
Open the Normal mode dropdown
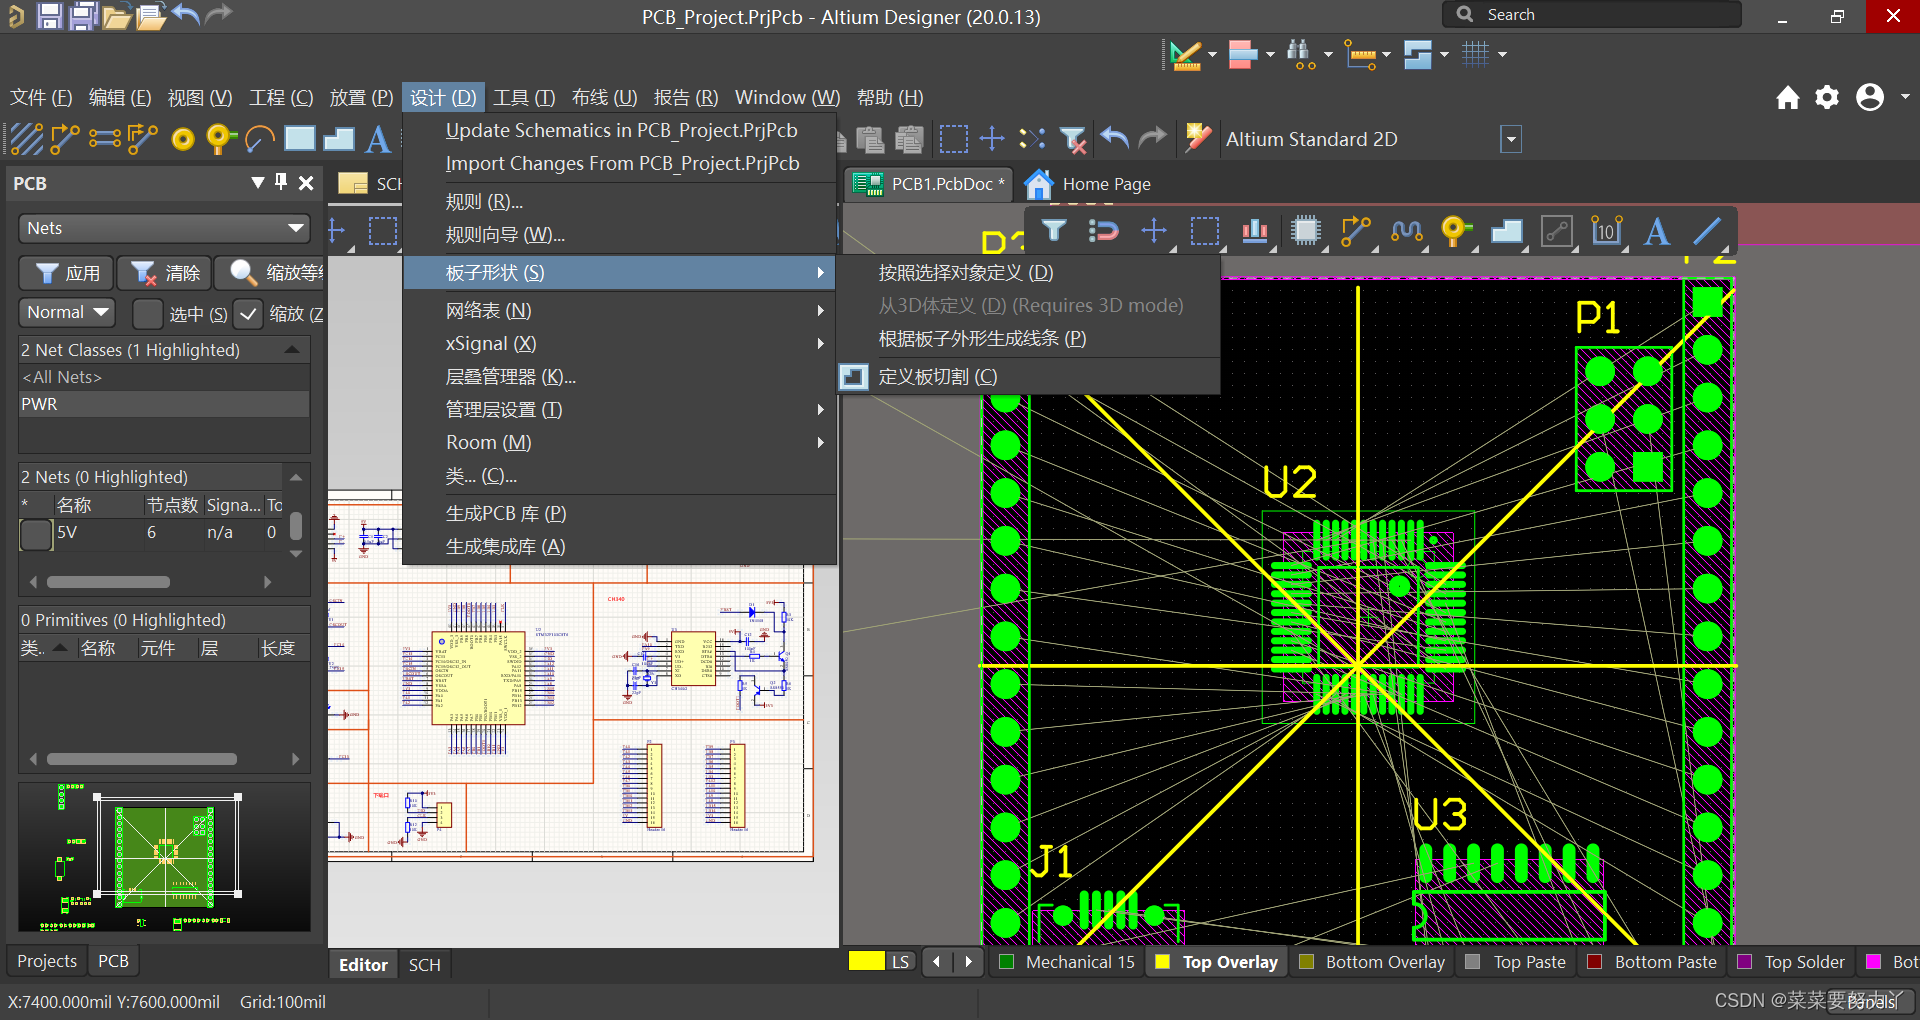click(67, 312)
